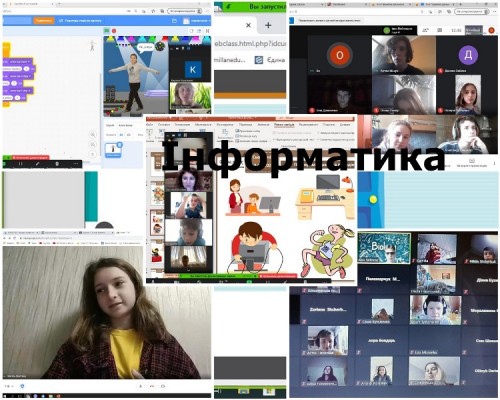Open chat in the Teams meeting toolbar

[440, 30]
